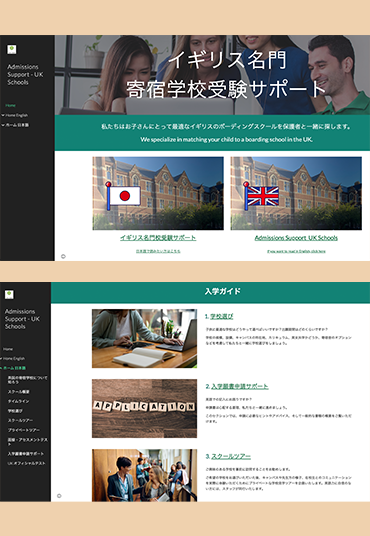Click the APPLICATION letter tiles photo
This screenshot has width=370, height=536.
pyautogui.click(x=144, y=408)
